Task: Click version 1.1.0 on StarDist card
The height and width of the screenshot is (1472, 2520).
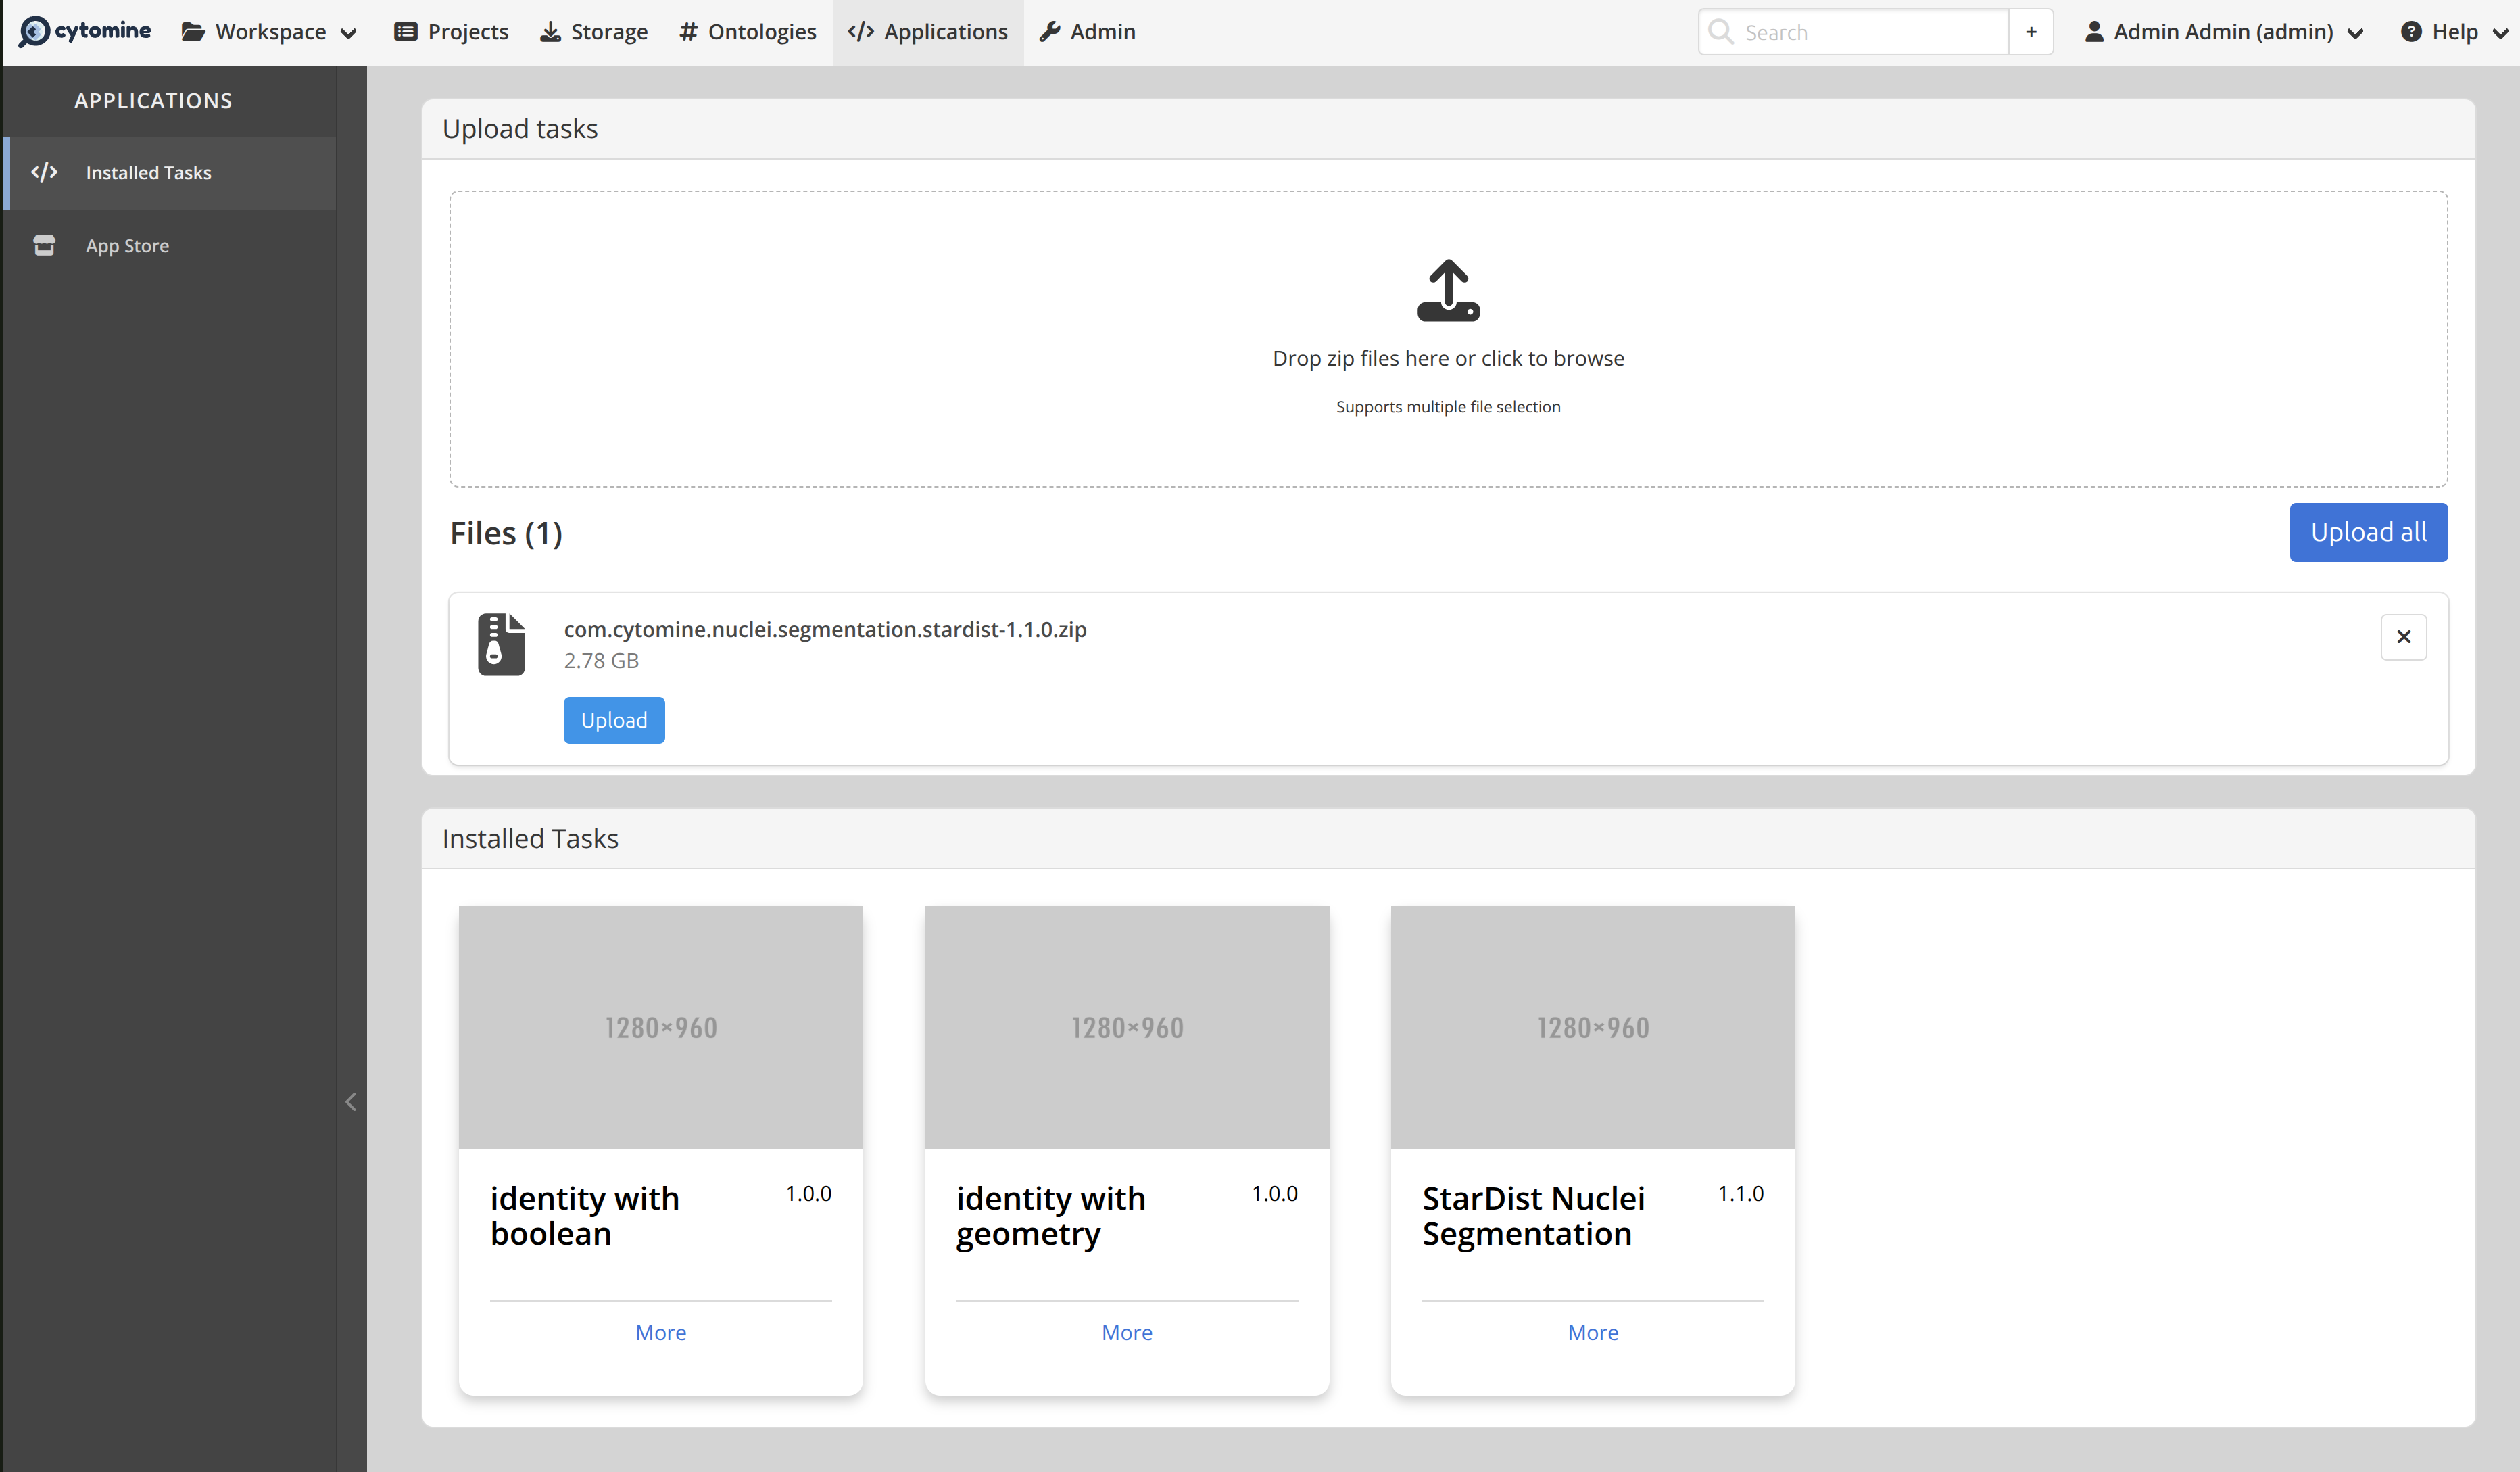Action: pos(1741,1193)
